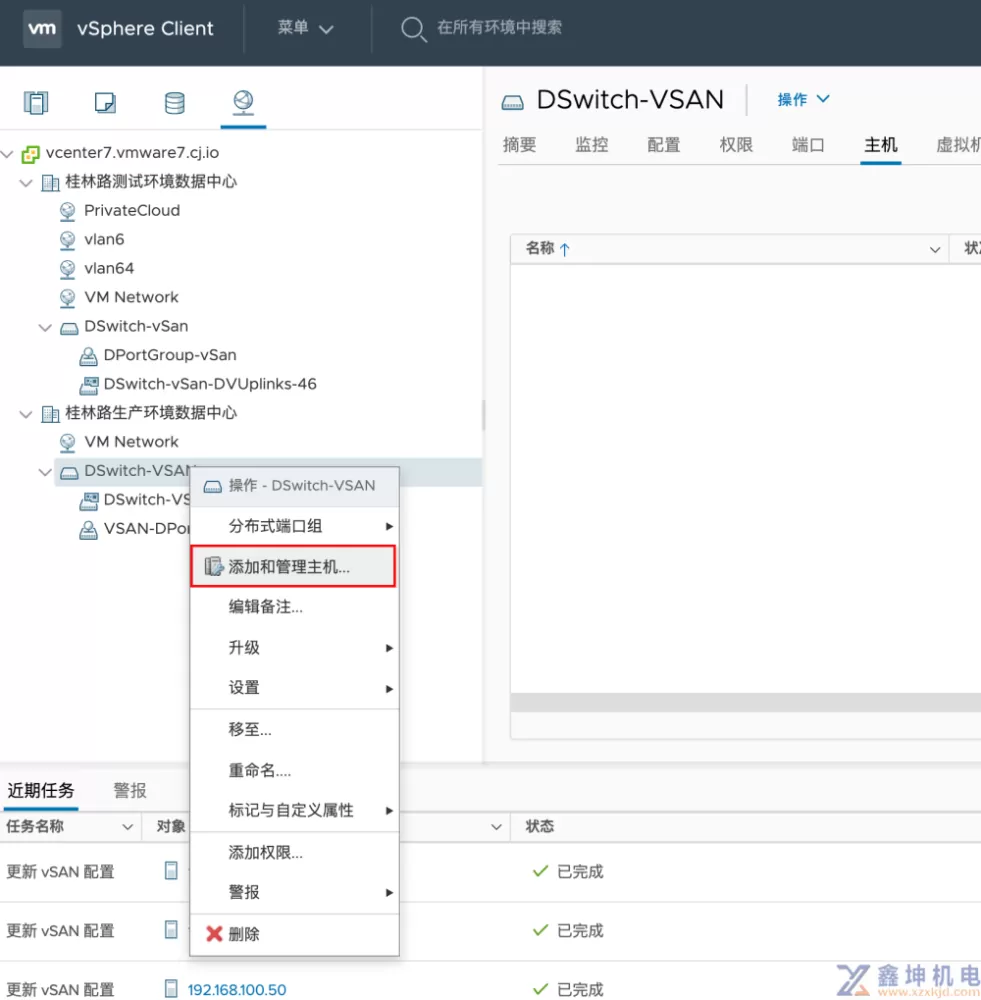
Task: Click the datacenter icon for 桂林路测试环境数据中心
Action: tap(50, 182)
